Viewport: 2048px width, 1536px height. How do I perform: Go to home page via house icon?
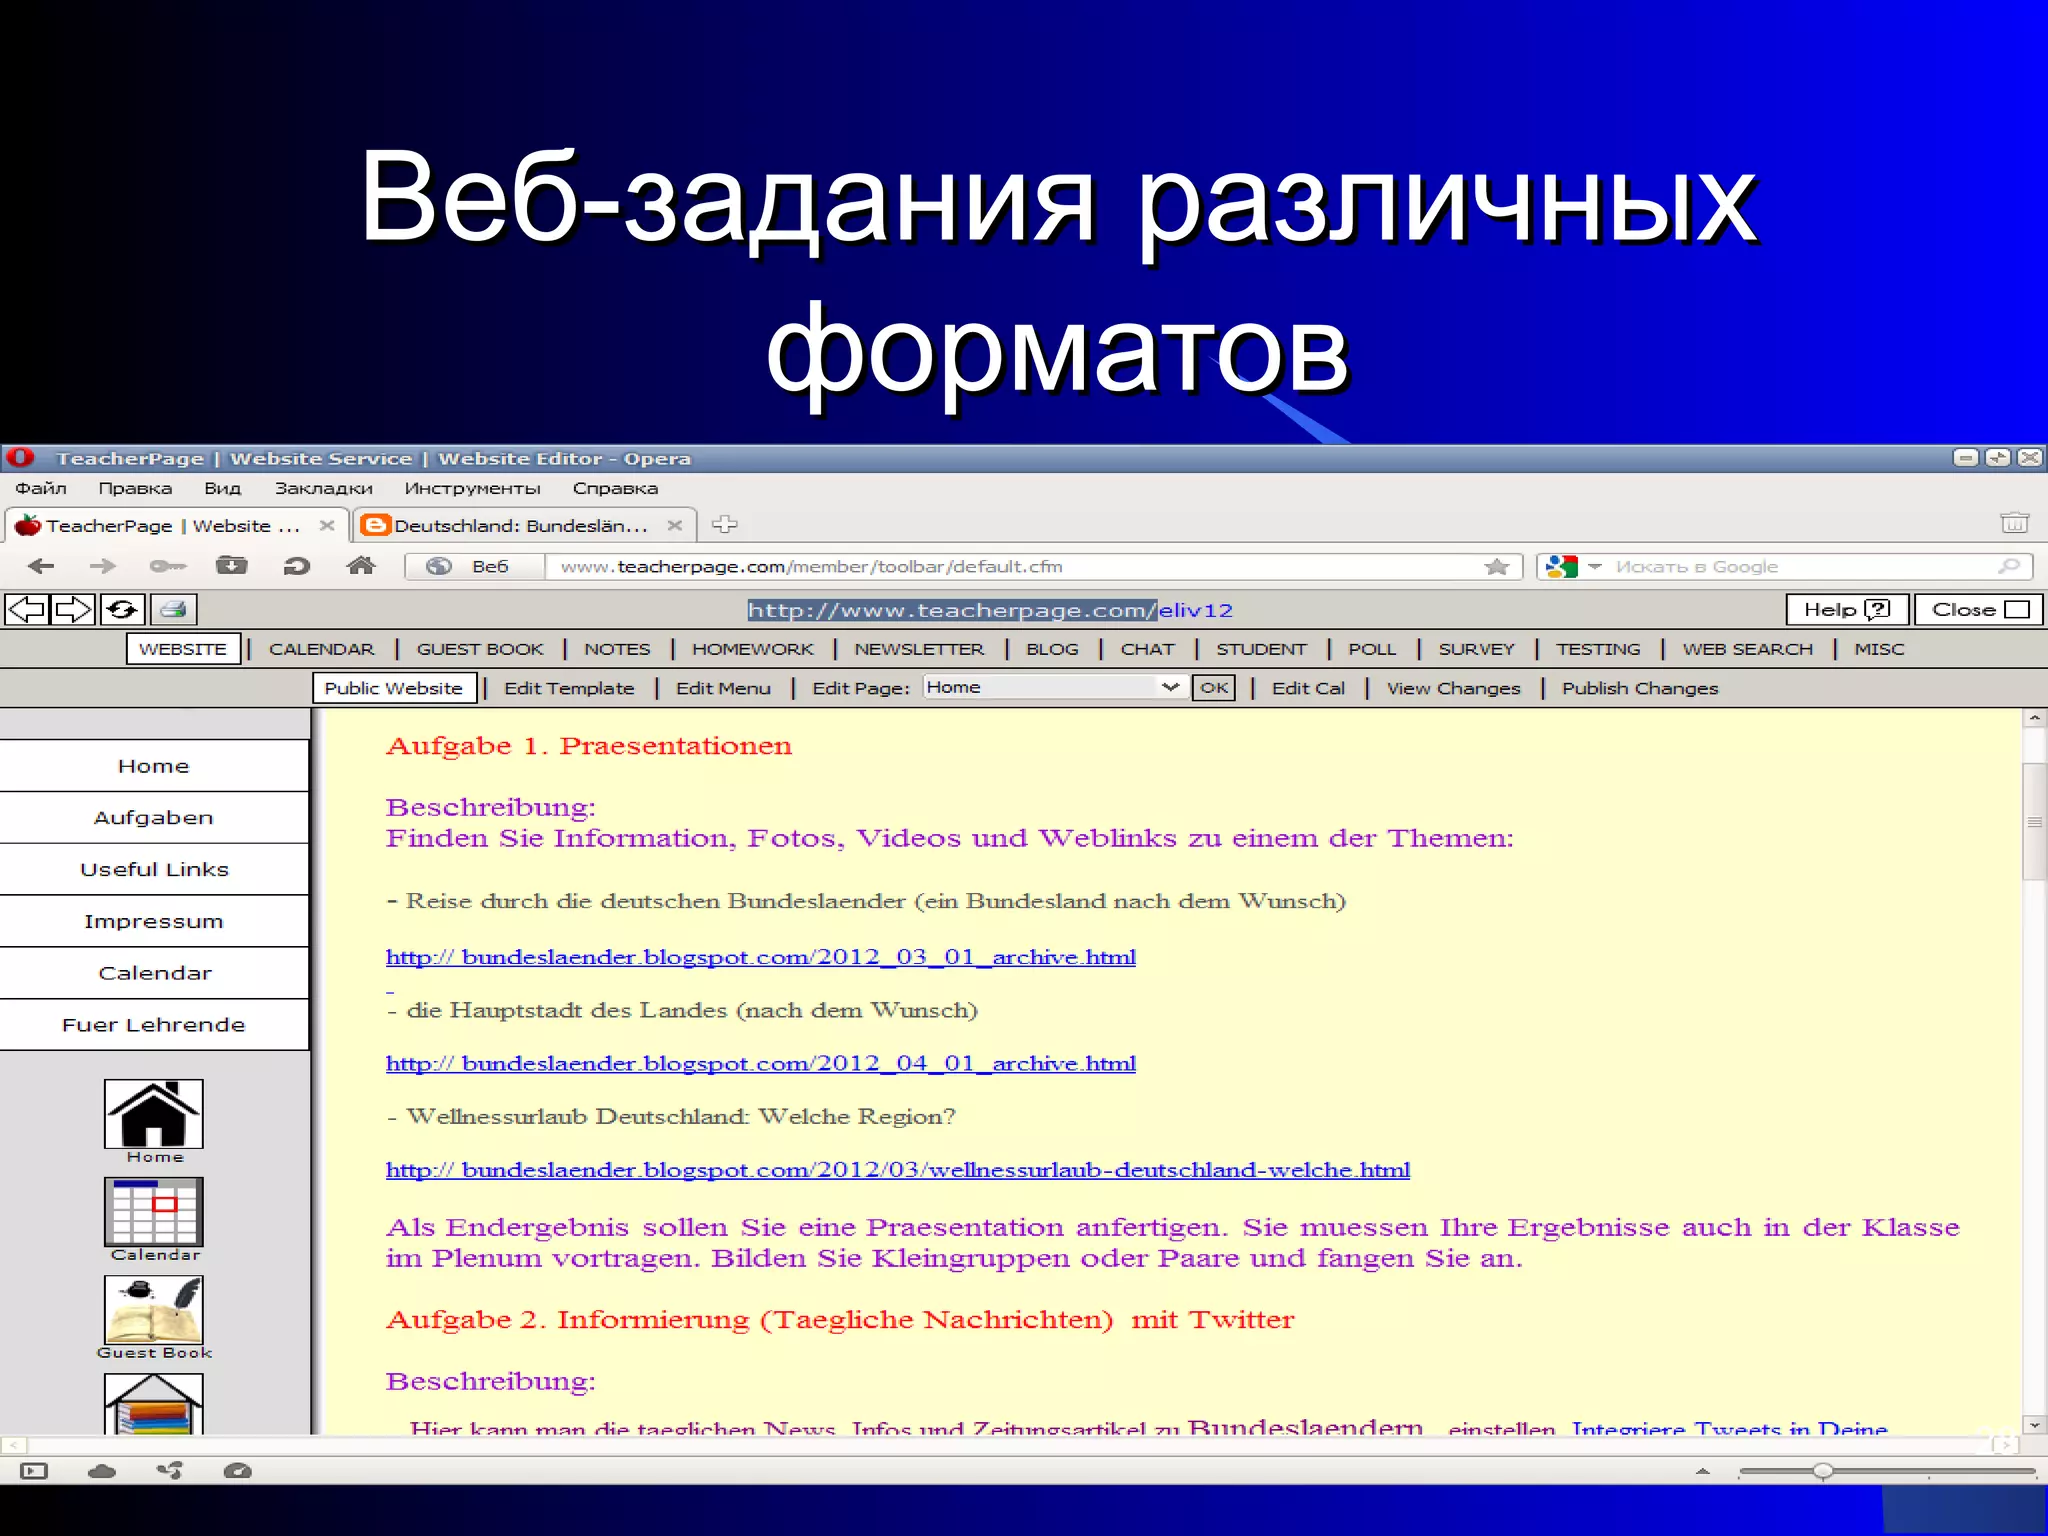[x=360, y=566]
